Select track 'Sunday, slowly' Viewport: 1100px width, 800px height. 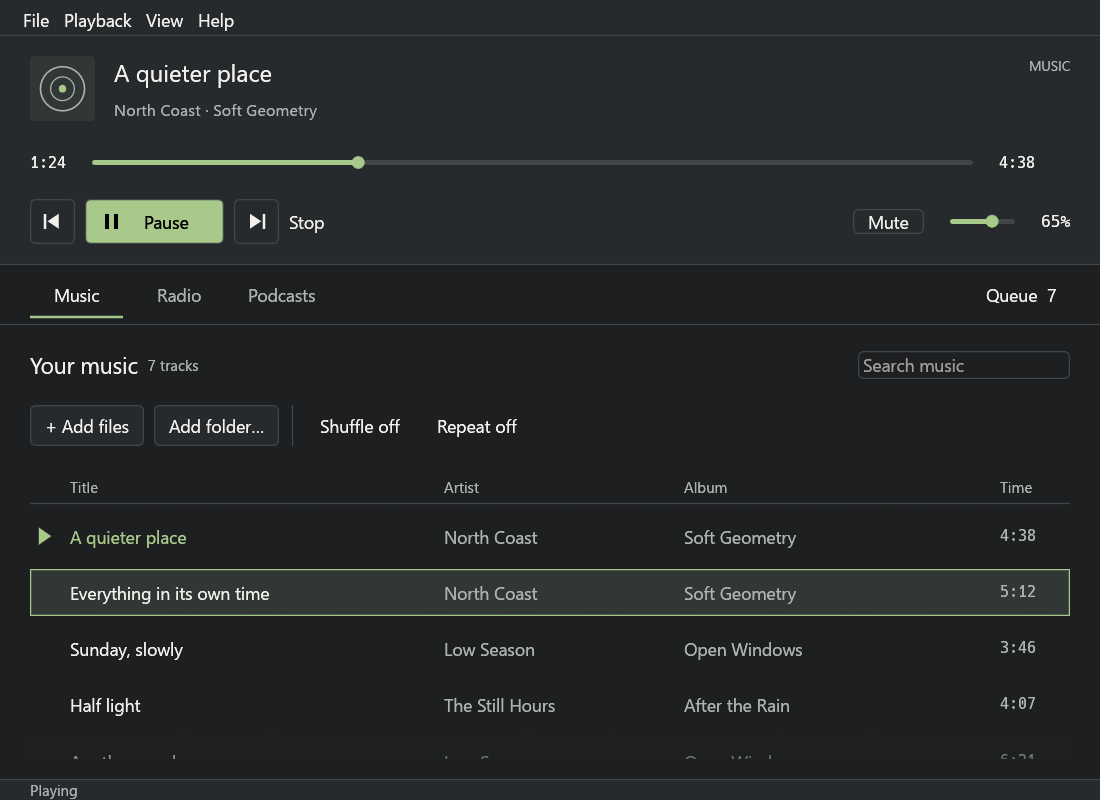[x=550, y=649]
